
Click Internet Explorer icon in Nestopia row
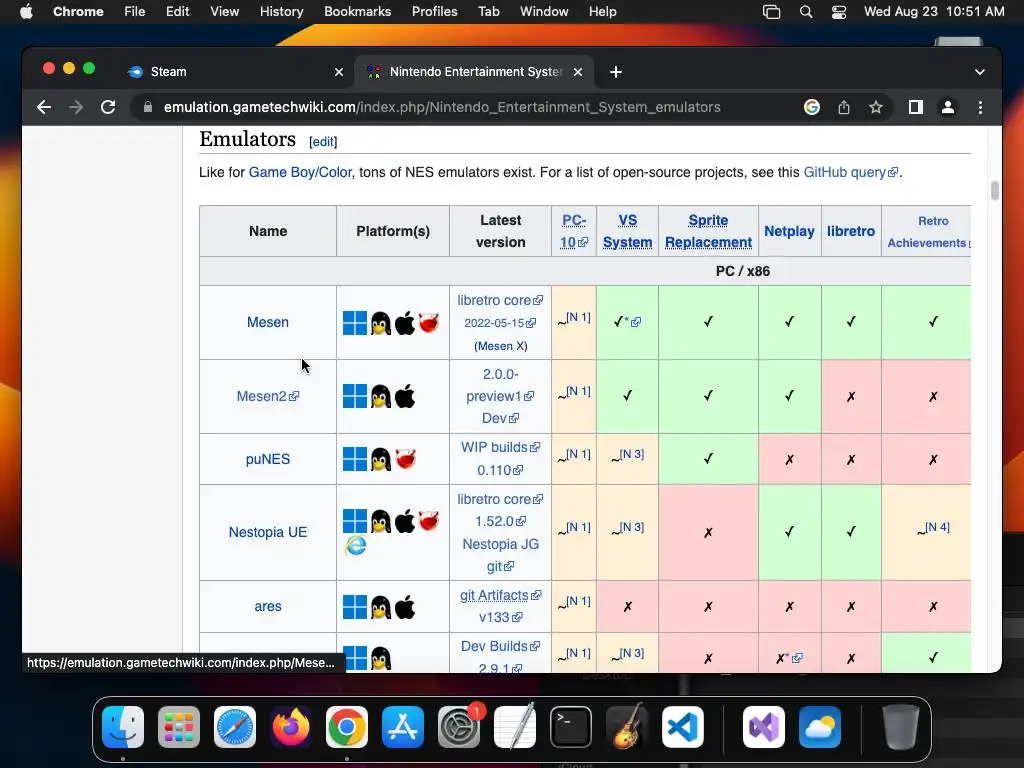[355, 545]
